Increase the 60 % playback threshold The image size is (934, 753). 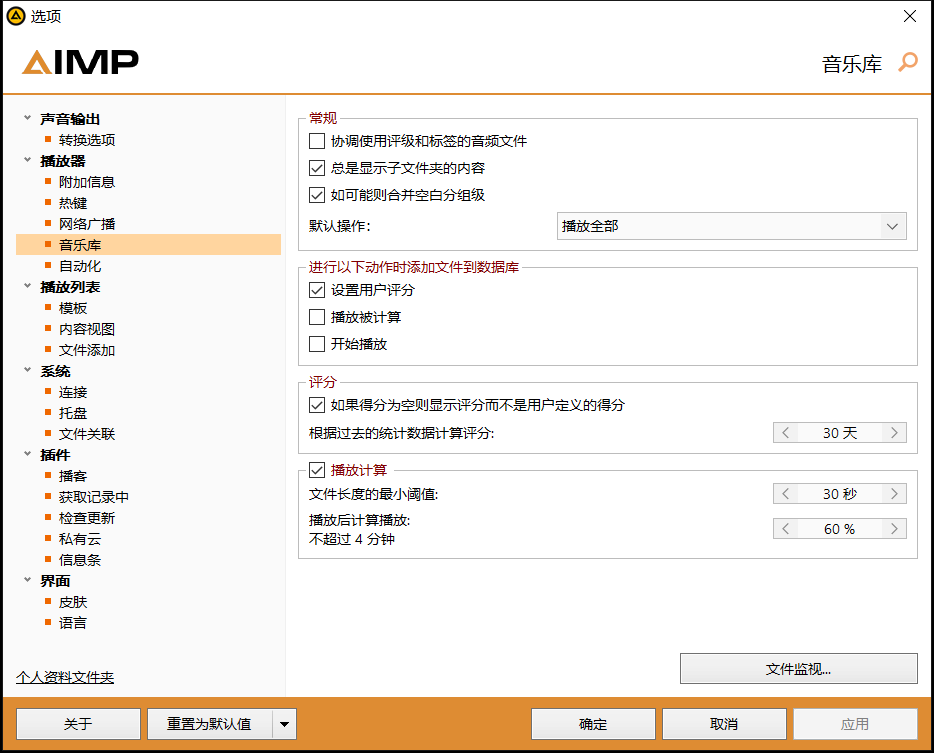click(x=894, y=528)
